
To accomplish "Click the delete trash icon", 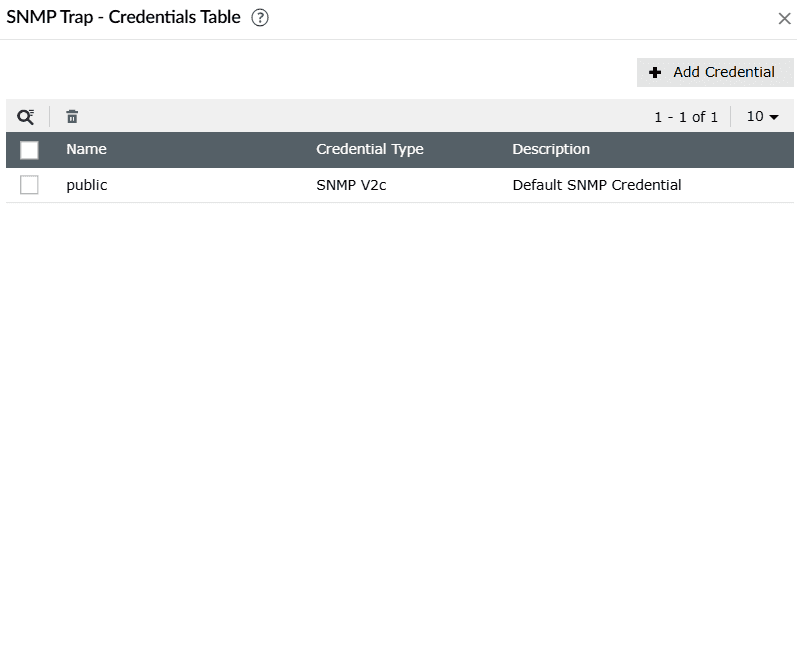I will 72,117.
